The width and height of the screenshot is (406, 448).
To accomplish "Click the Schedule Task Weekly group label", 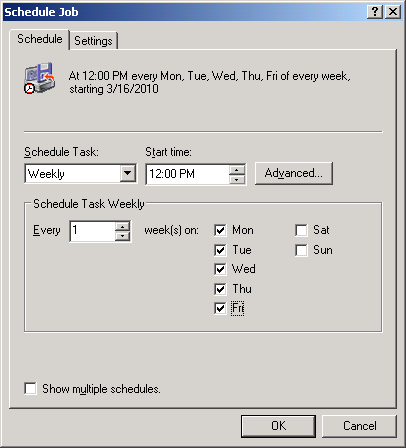I will pyautogui.click(x=89, y=204).
